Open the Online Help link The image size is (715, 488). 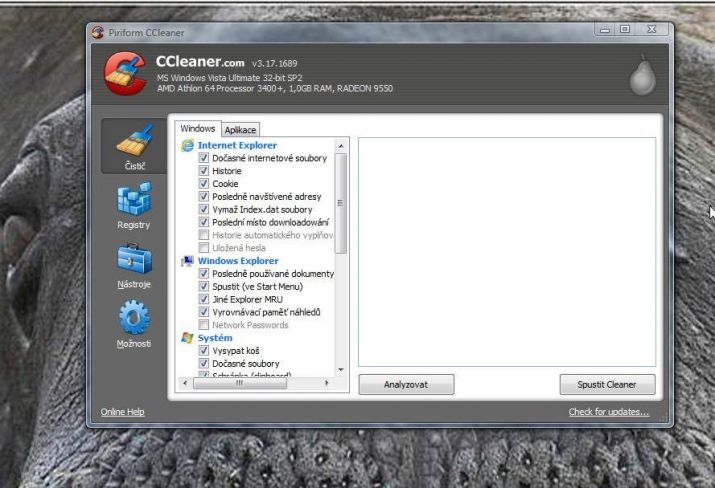123,412
